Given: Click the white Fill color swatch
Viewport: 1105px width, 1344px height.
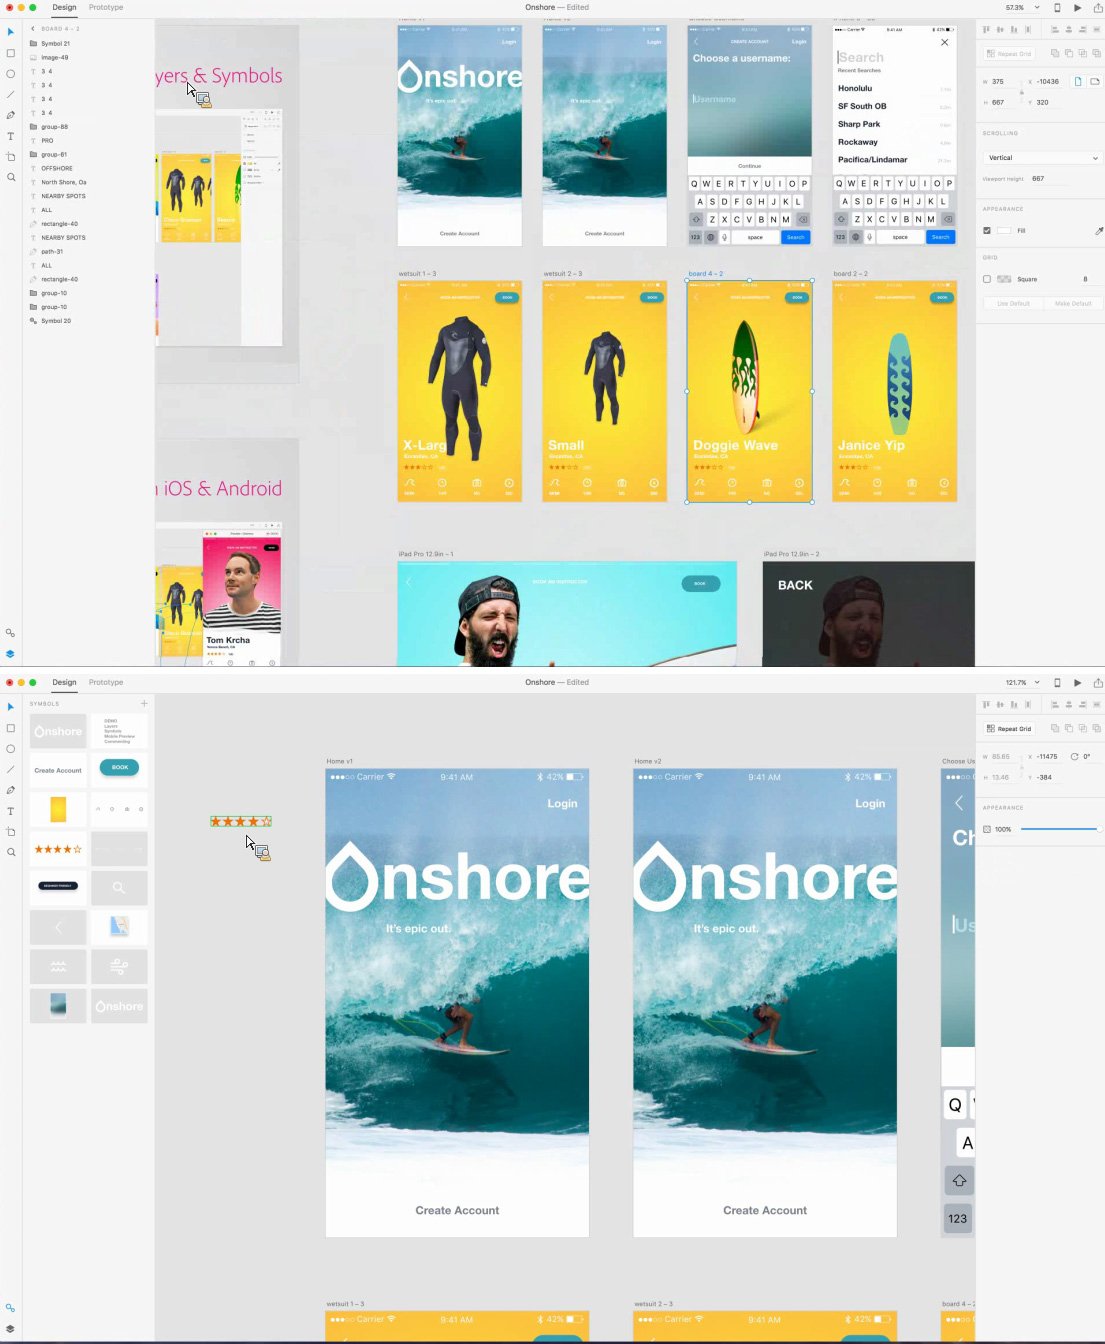Looking at the screenshot, I should (x=1004, y=230).
